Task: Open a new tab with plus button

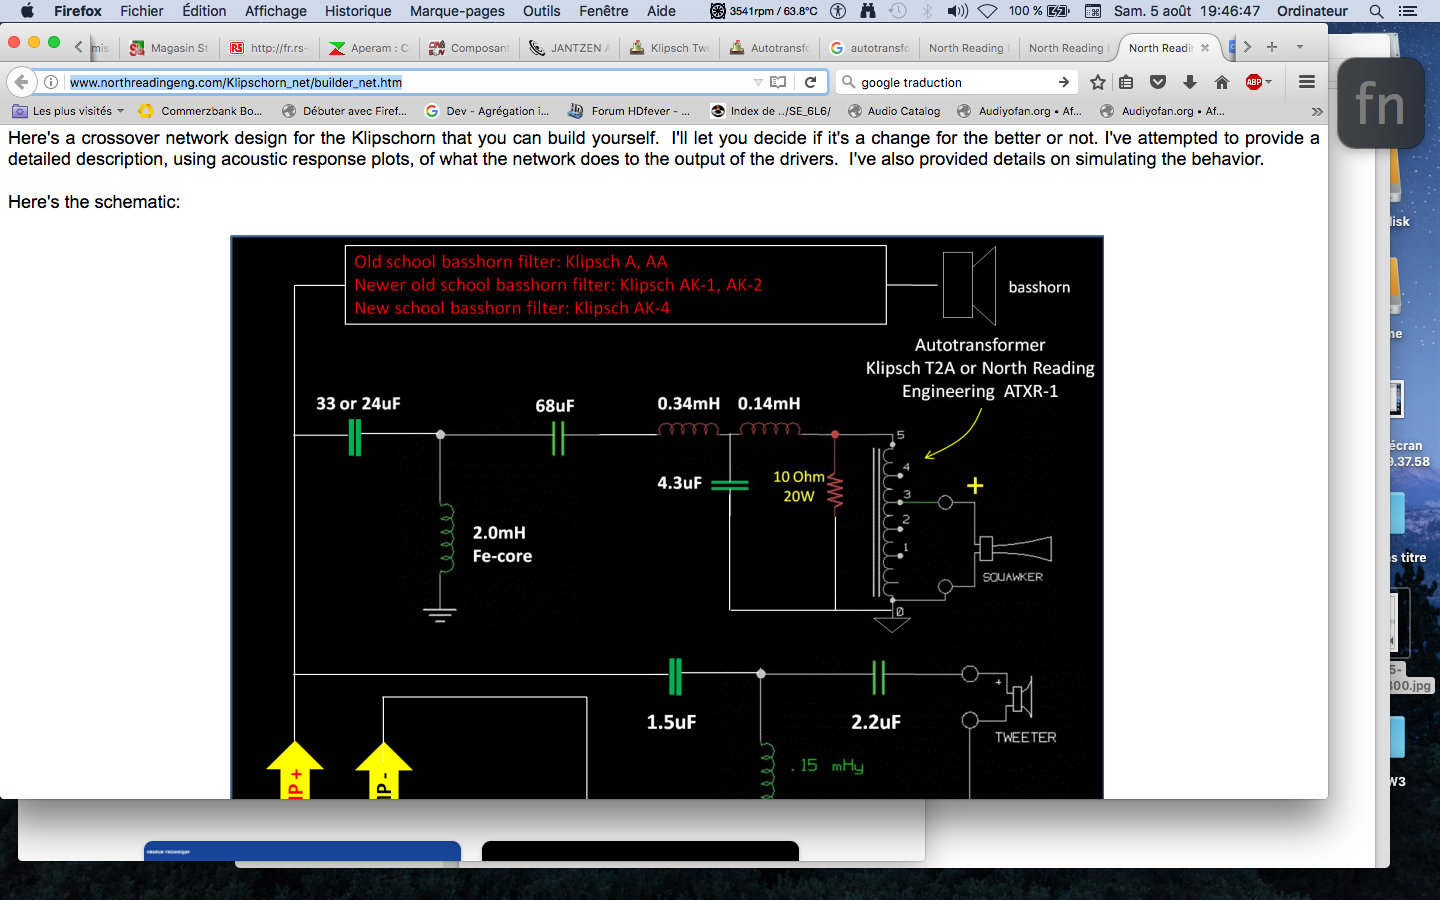Action: pyautogui.click(x=1272, y=47)
